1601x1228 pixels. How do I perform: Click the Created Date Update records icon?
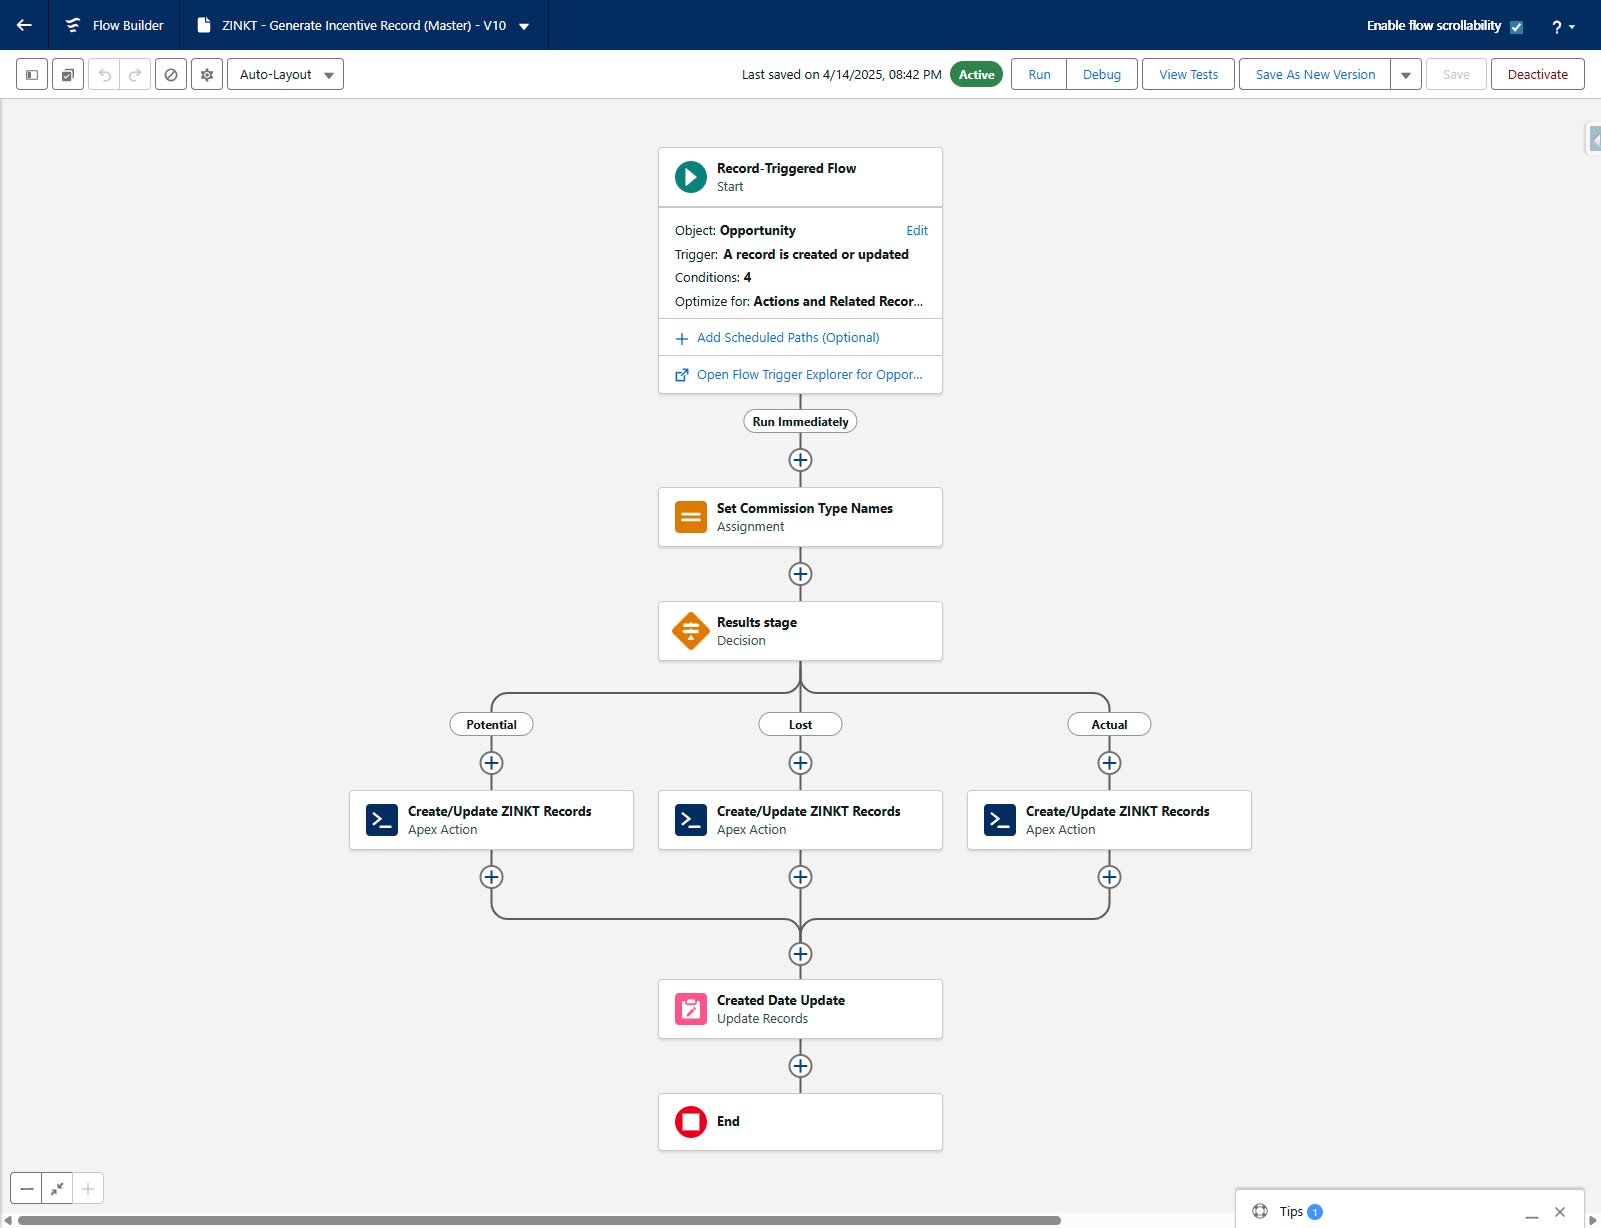click(690, 1009)
